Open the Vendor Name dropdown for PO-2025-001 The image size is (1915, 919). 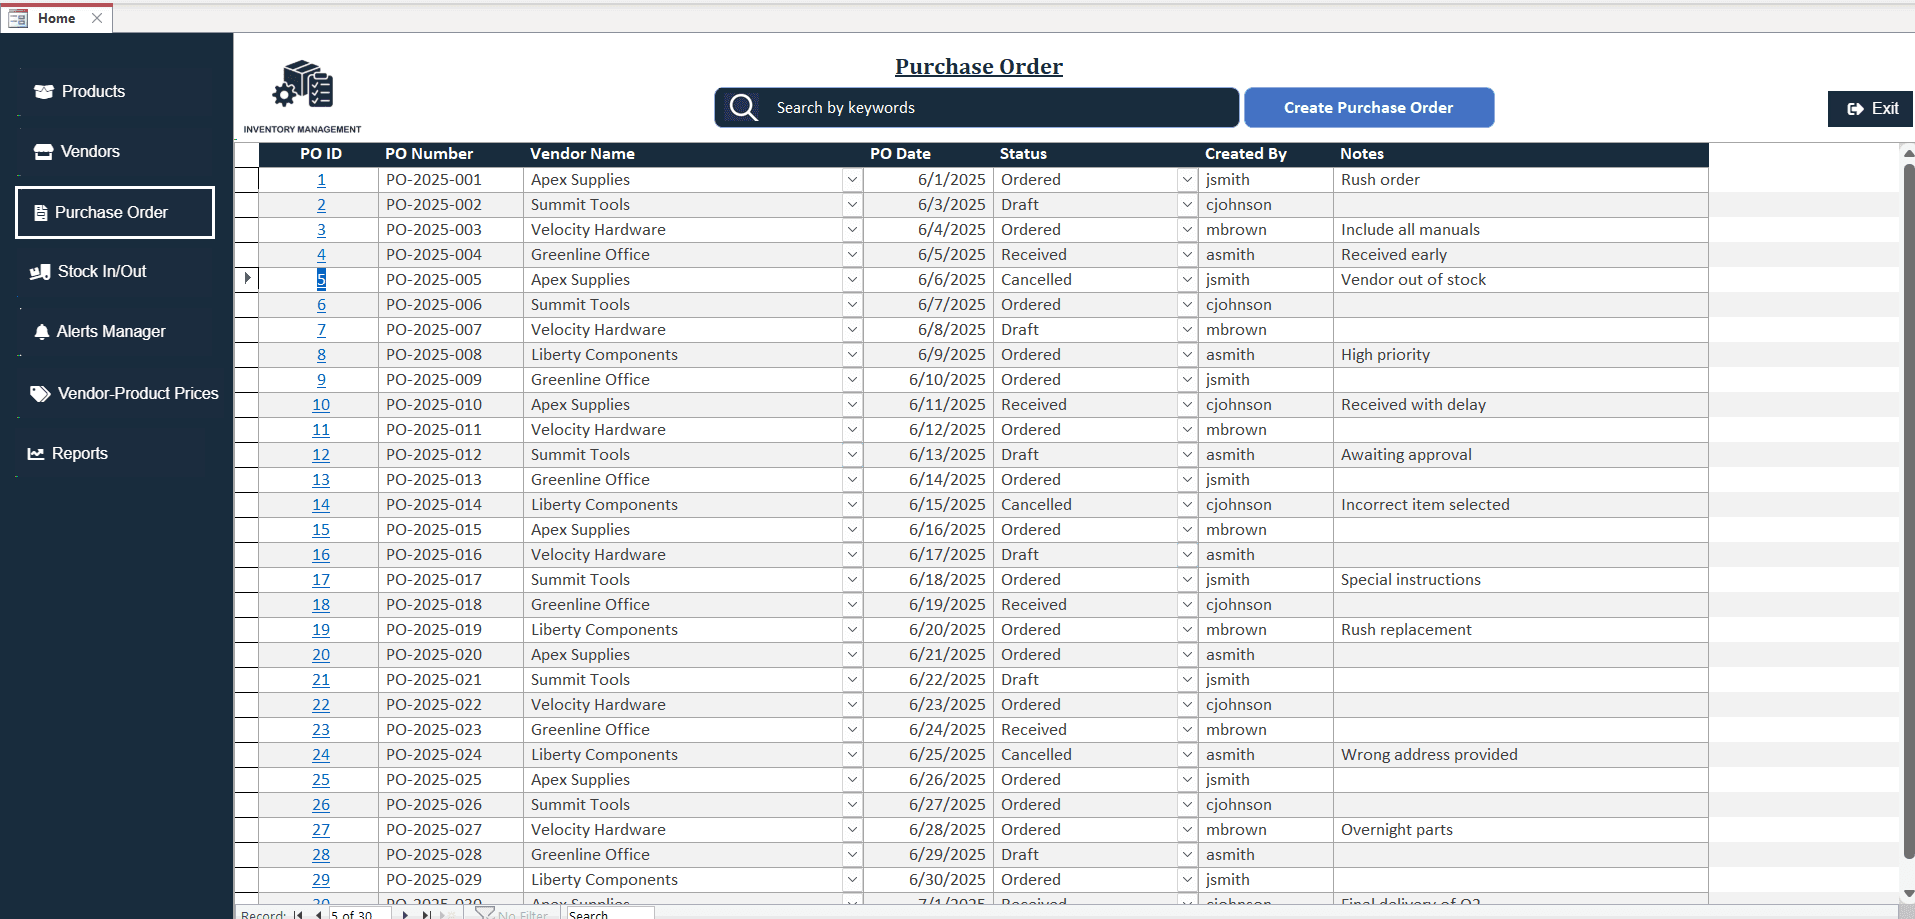(852, 179)
